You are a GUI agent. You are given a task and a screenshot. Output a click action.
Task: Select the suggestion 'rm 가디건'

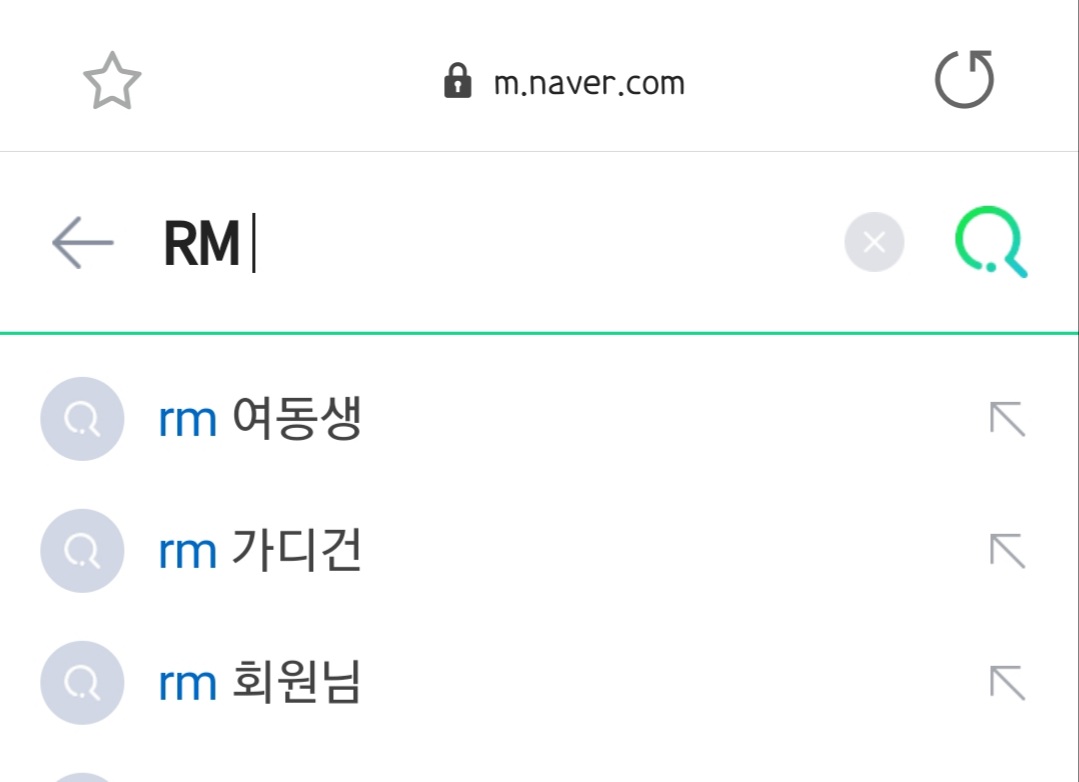tap(259, 551)
